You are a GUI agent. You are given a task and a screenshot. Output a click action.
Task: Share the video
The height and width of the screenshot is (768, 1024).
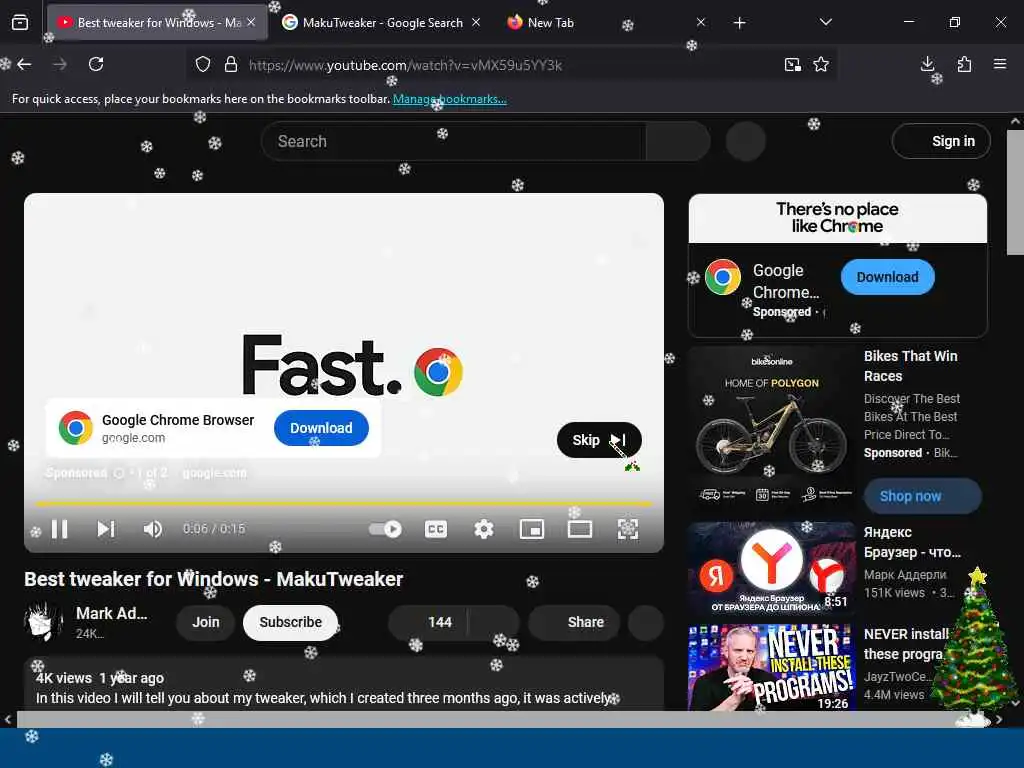point(574,622)
